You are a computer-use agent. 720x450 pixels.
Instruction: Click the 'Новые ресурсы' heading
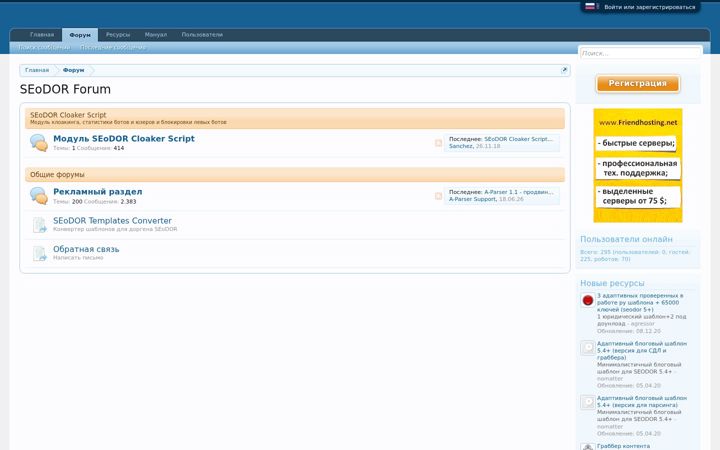pos(612,283)
